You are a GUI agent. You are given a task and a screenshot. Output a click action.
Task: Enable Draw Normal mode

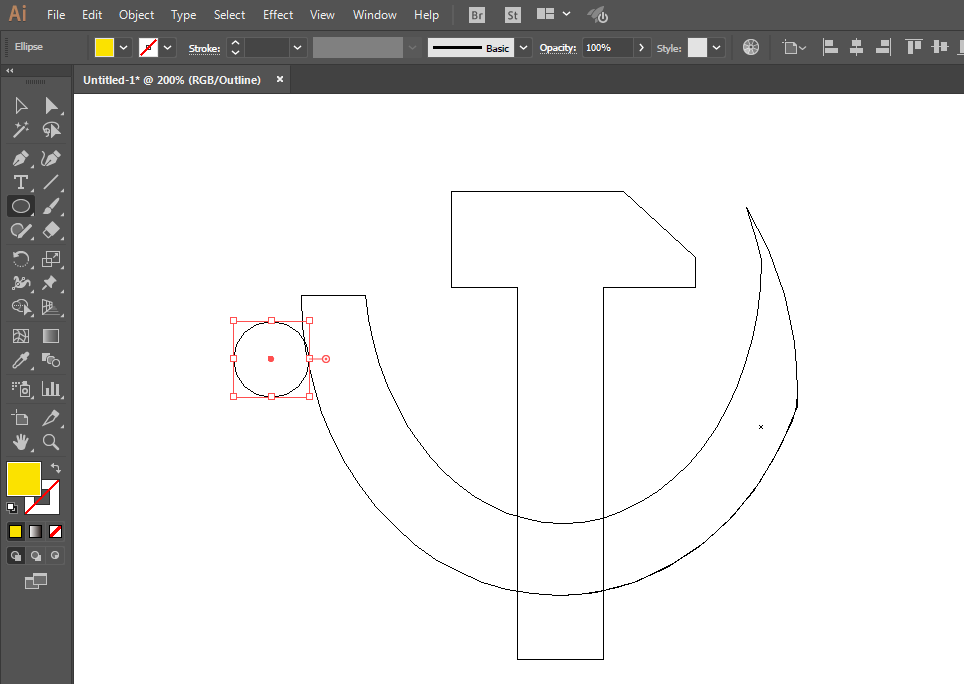(15, 556)
